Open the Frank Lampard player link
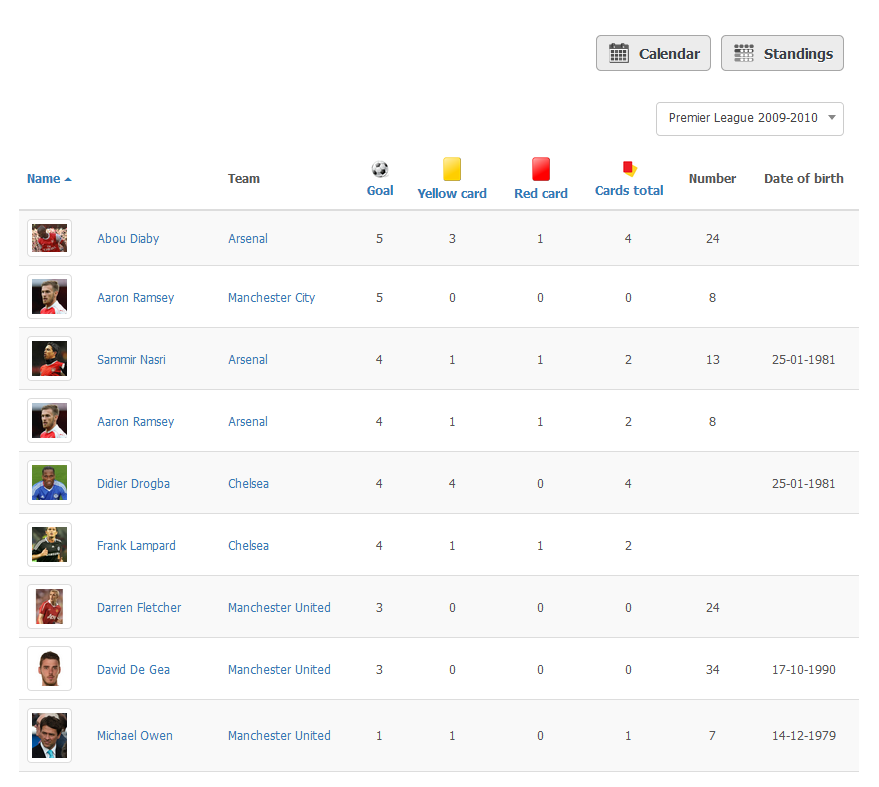879x787 pixels. (x=136, y=546)
